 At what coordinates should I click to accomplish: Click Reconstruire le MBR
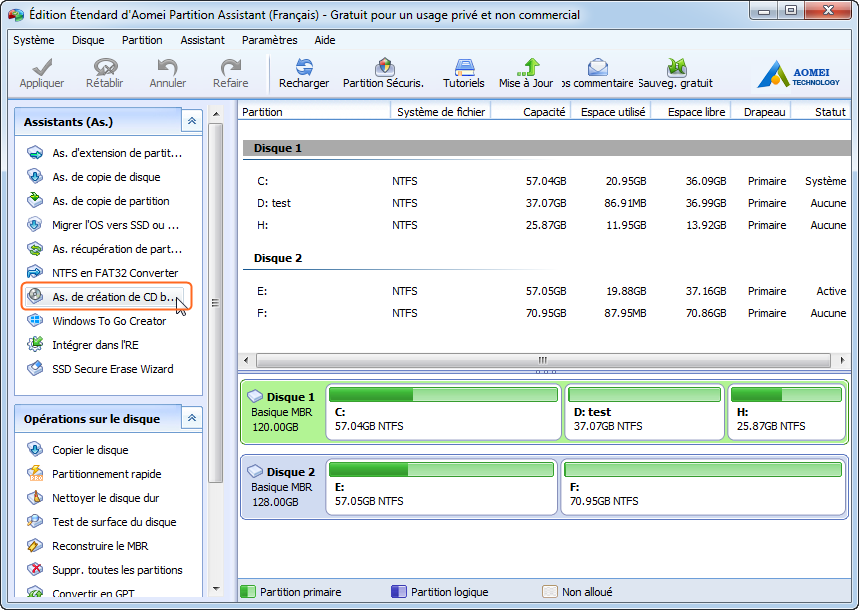pyautogui.click(x=87, y=546)
